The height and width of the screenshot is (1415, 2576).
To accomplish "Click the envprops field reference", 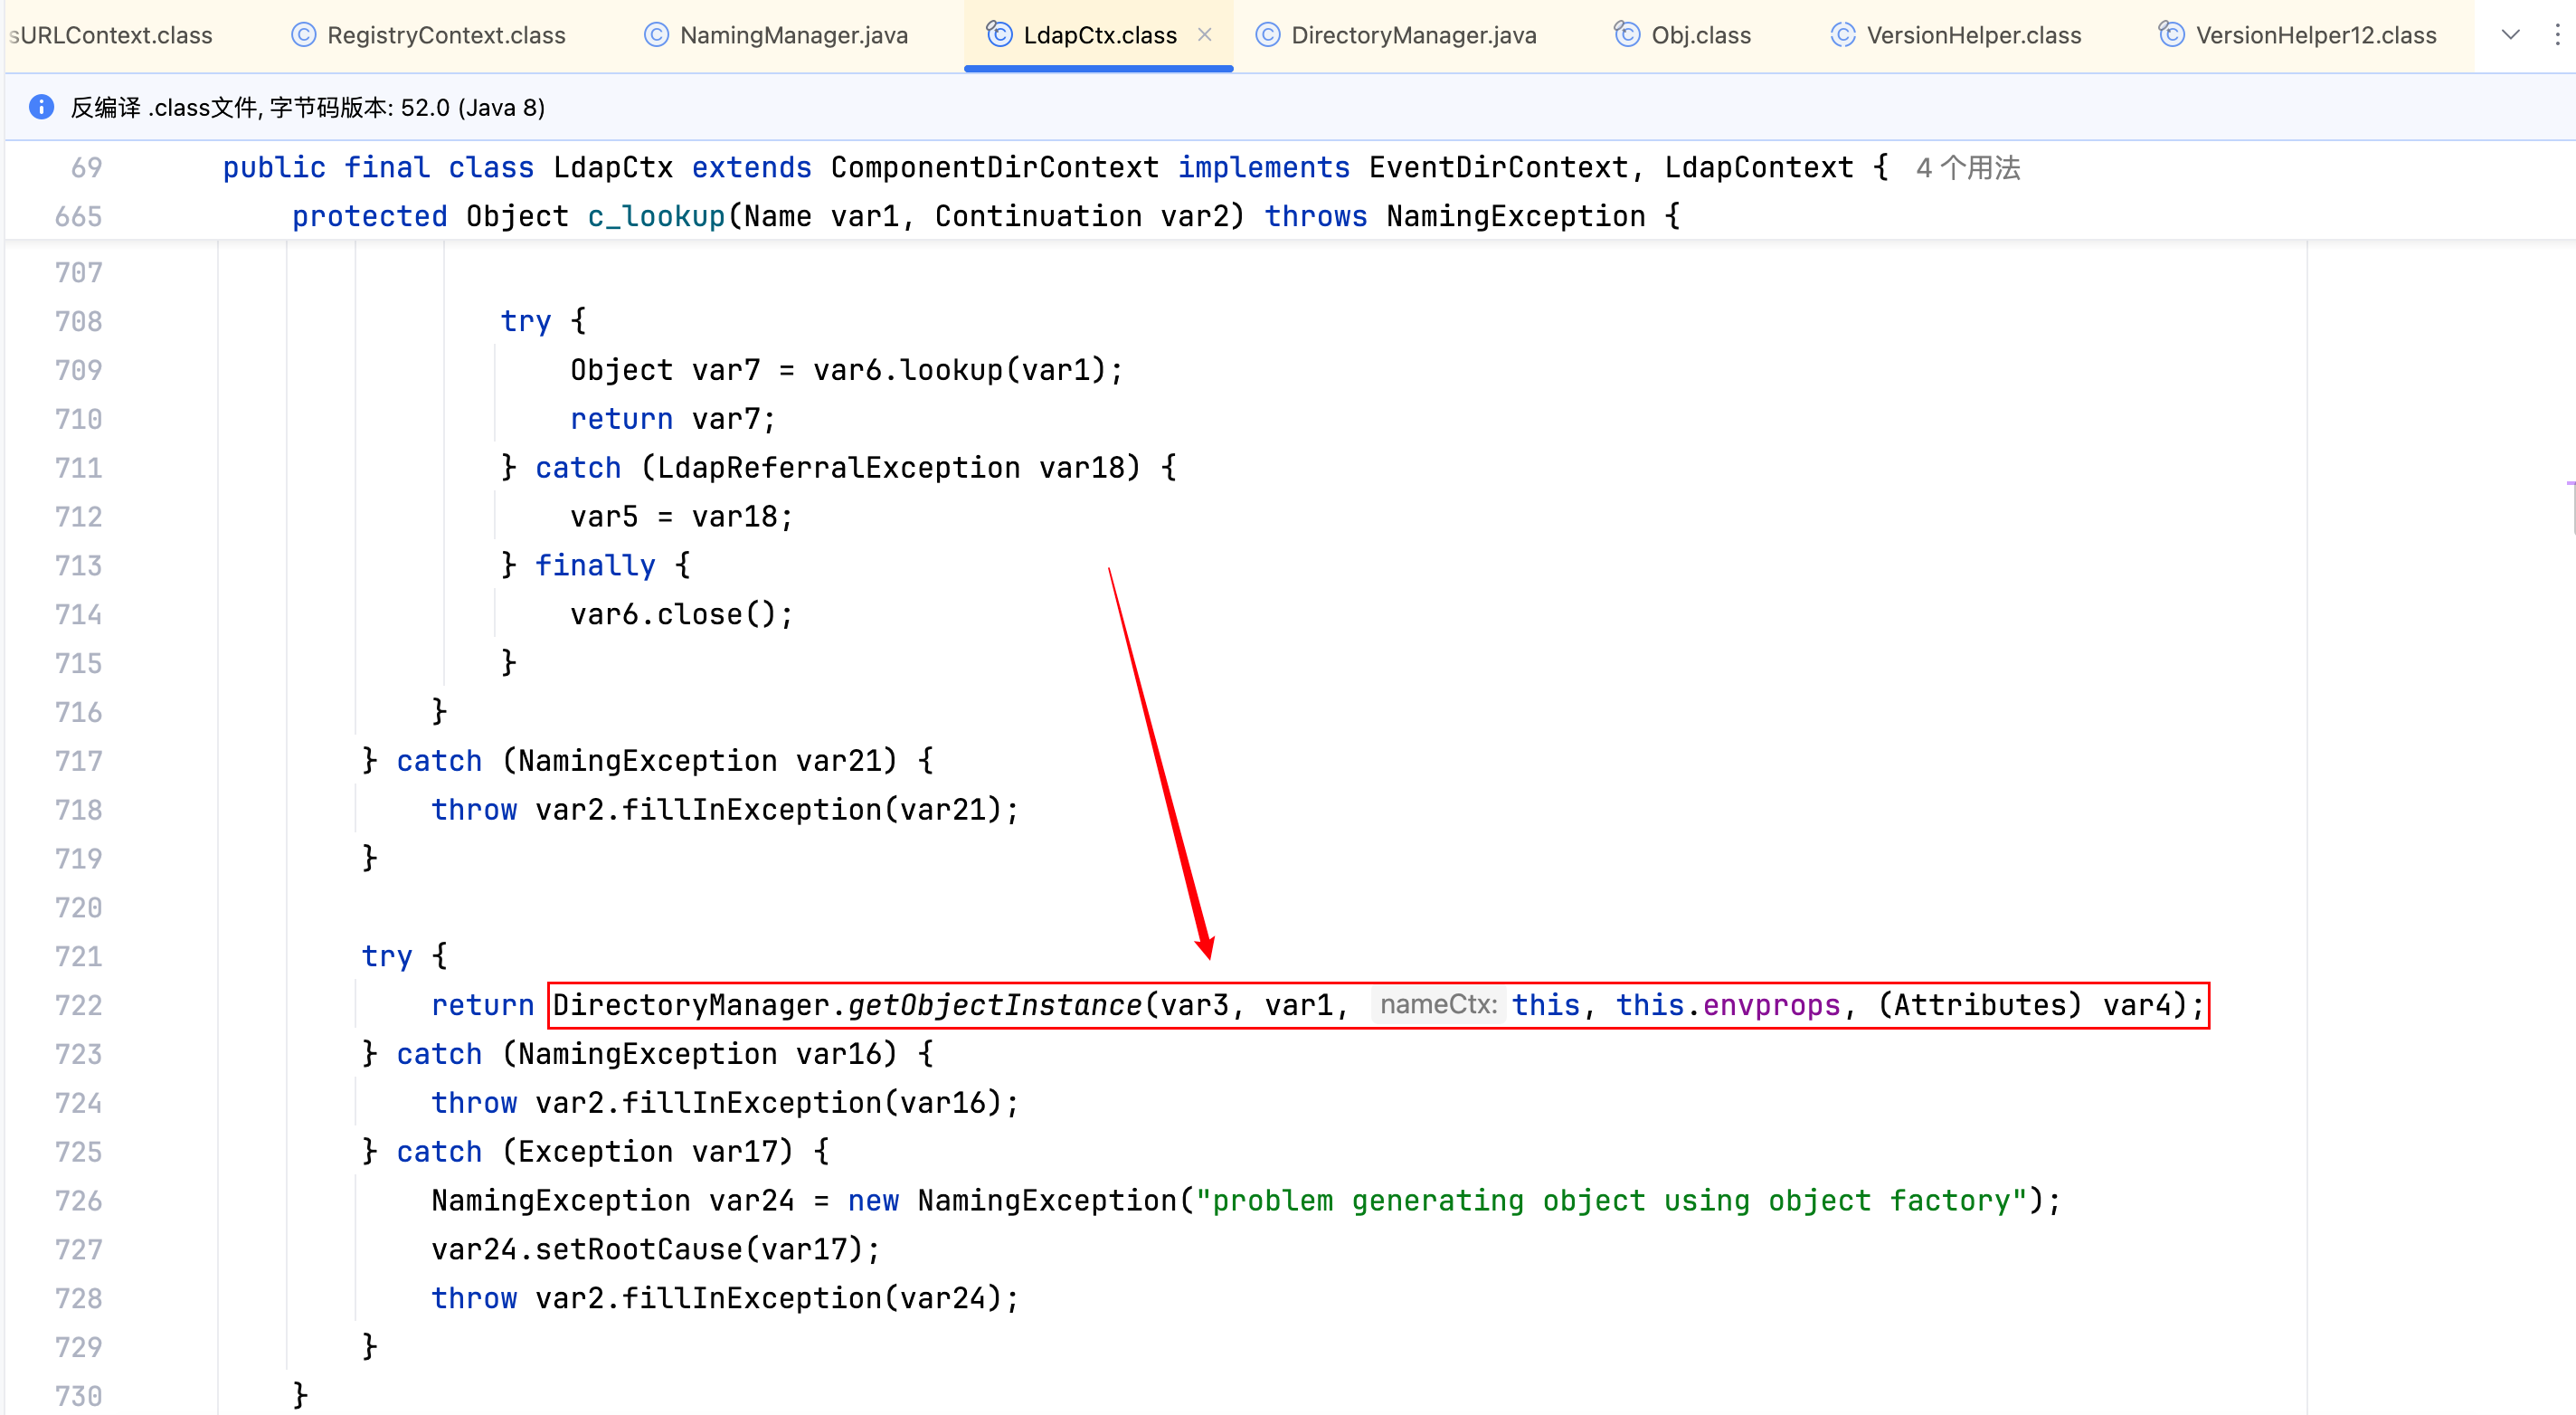I will click(x=1771, y=1005).
